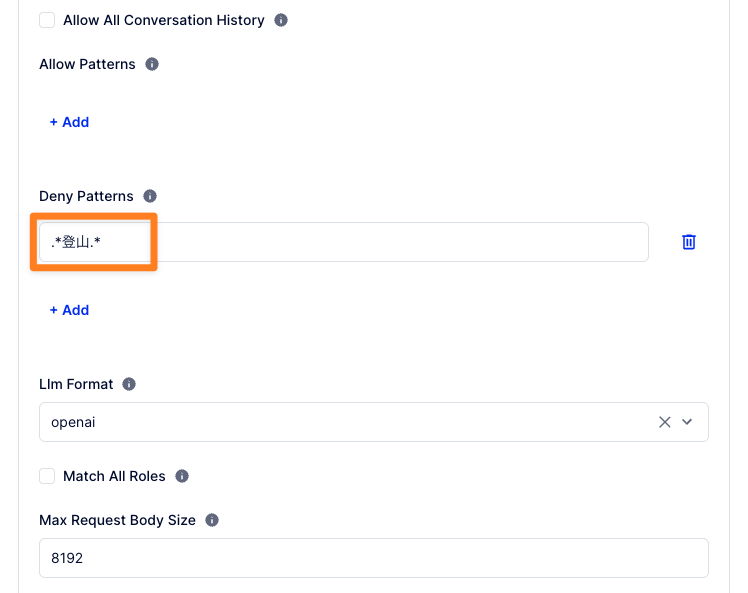The width and height of the screenshot is (748, 593).
Task: Clear the openai selection with X icon
Action: [664, 422]
